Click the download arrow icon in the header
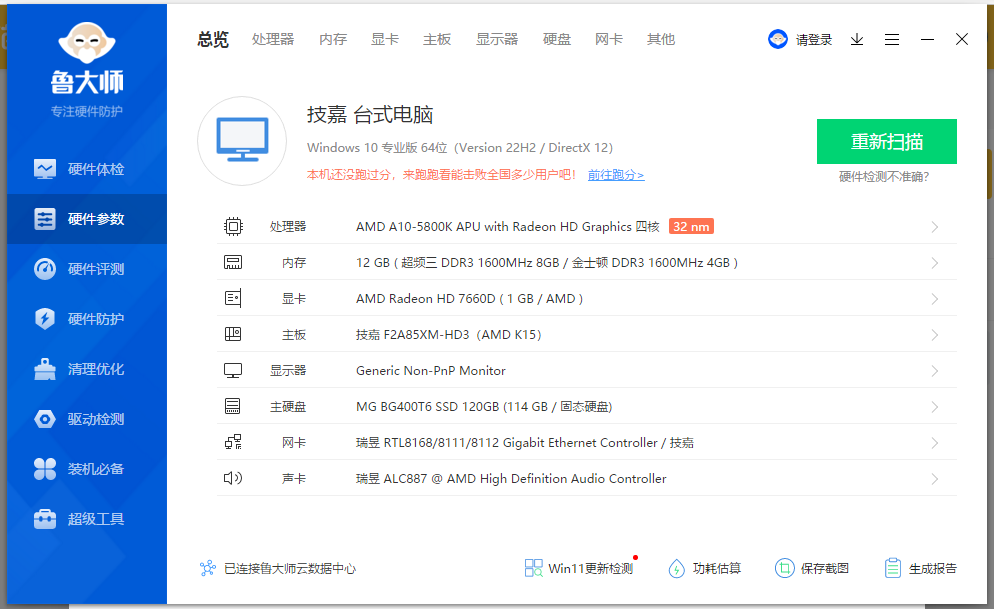 [857, 39]
